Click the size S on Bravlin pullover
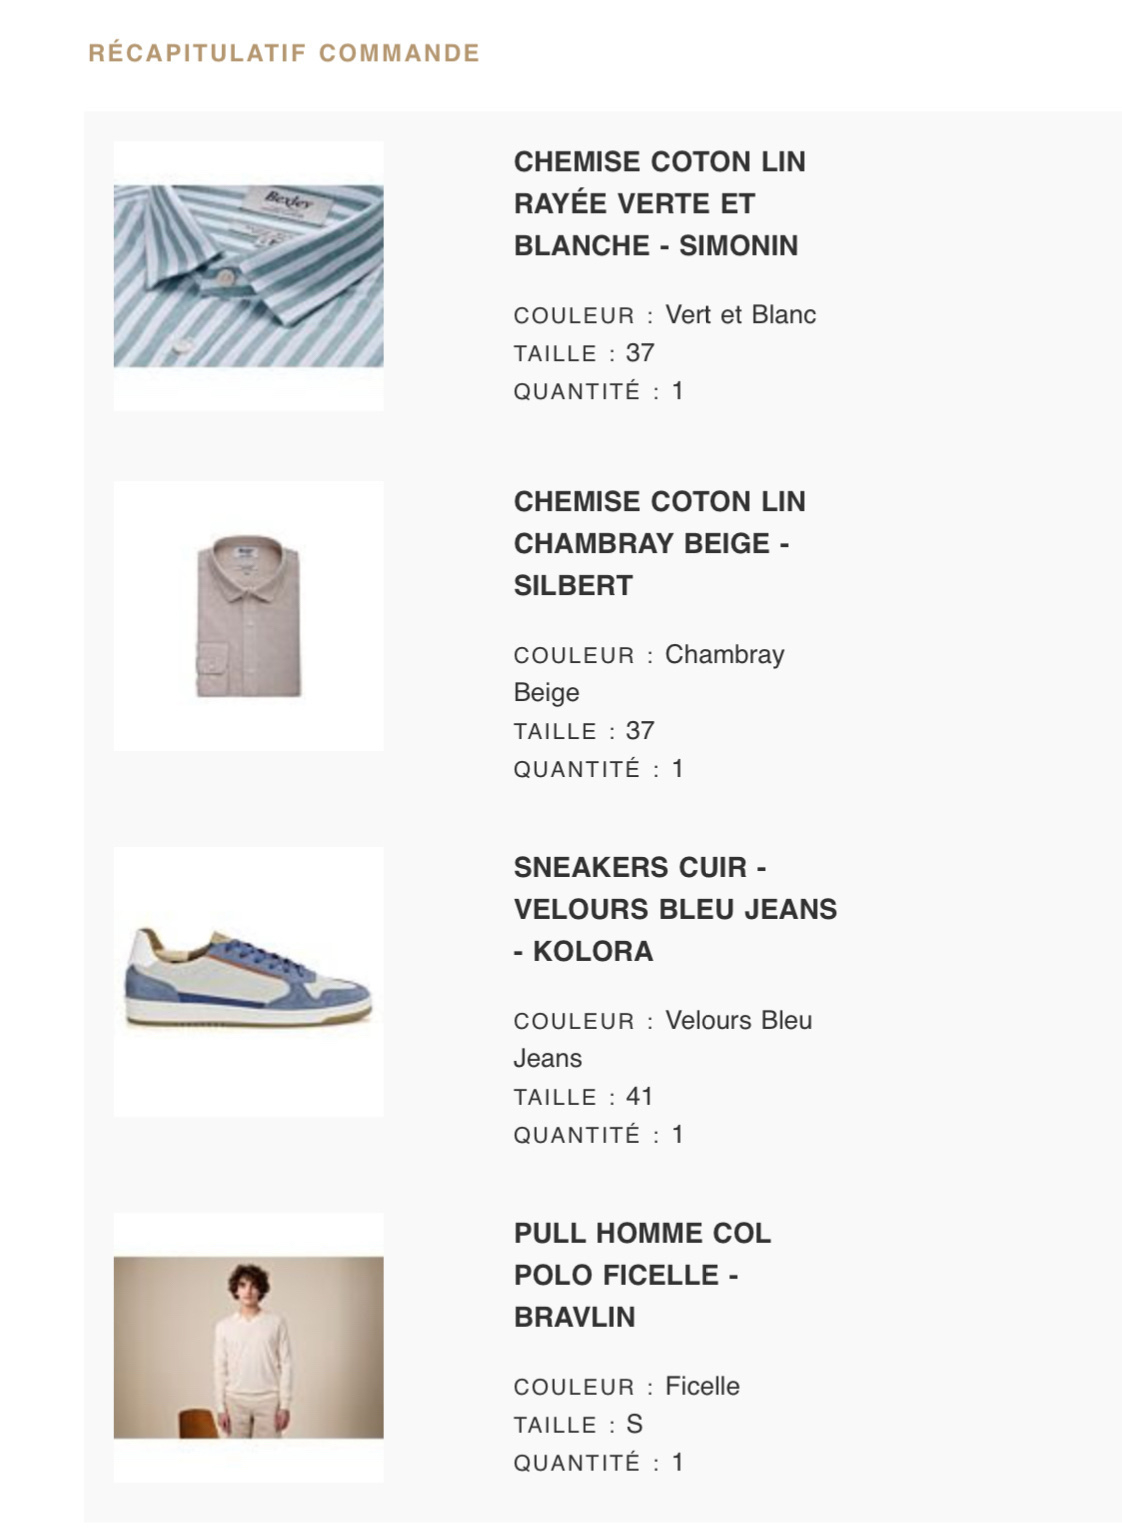 [634, 1425]
